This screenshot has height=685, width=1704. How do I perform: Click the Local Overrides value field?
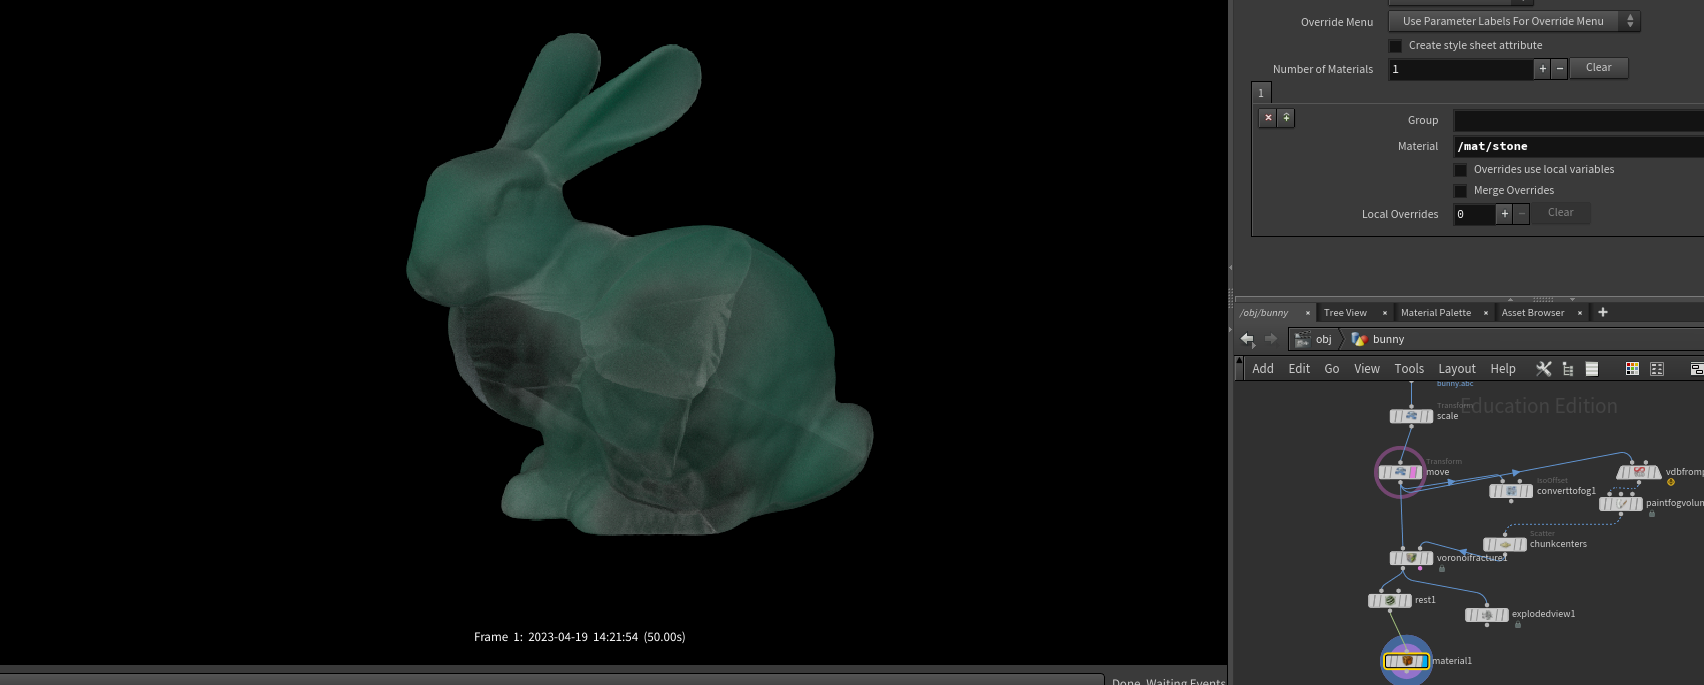coord(1474,214)
